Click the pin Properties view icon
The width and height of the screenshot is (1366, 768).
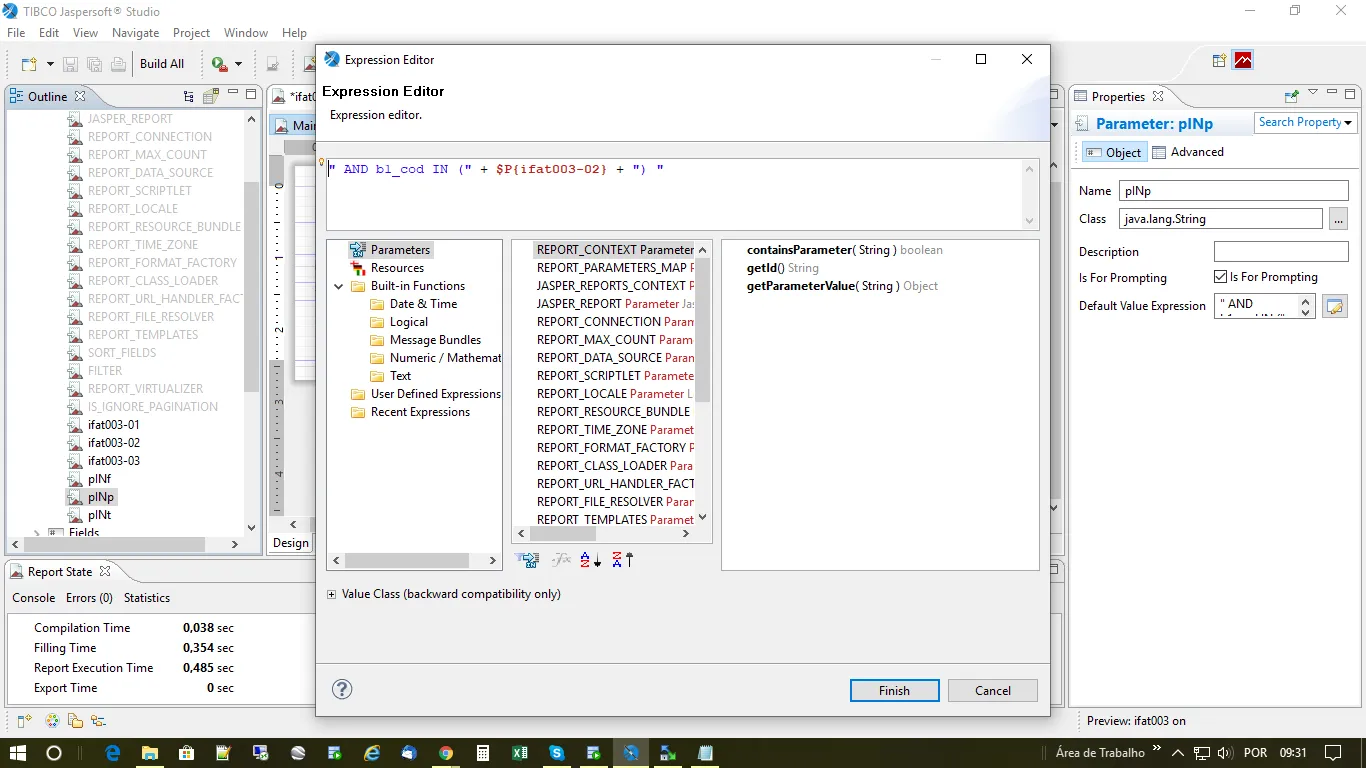(1291, 96)
